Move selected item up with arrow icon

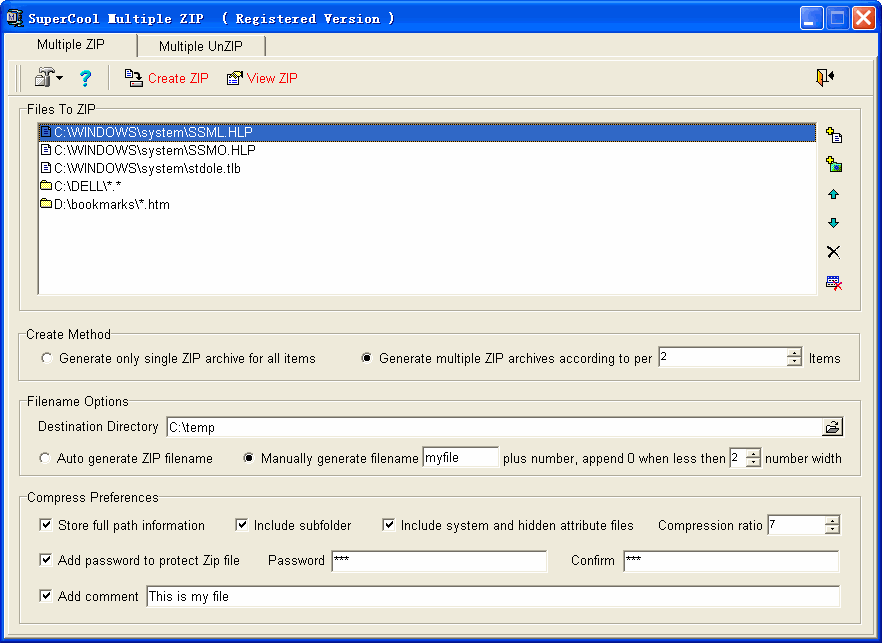pyautogui.click(x=834, y=194)
